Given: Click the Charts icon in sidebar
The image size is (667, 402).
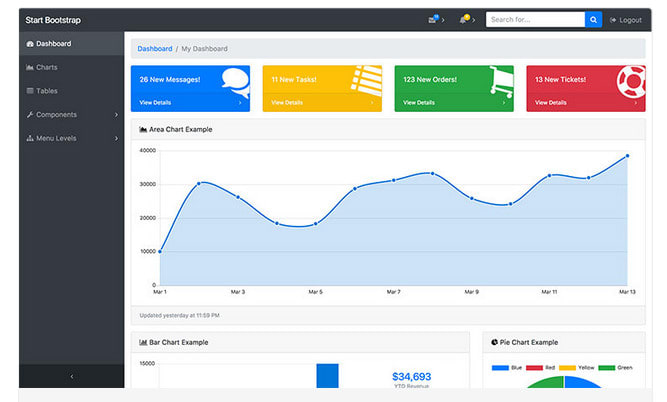Looking at the screenshot, I should click(30, 67).
